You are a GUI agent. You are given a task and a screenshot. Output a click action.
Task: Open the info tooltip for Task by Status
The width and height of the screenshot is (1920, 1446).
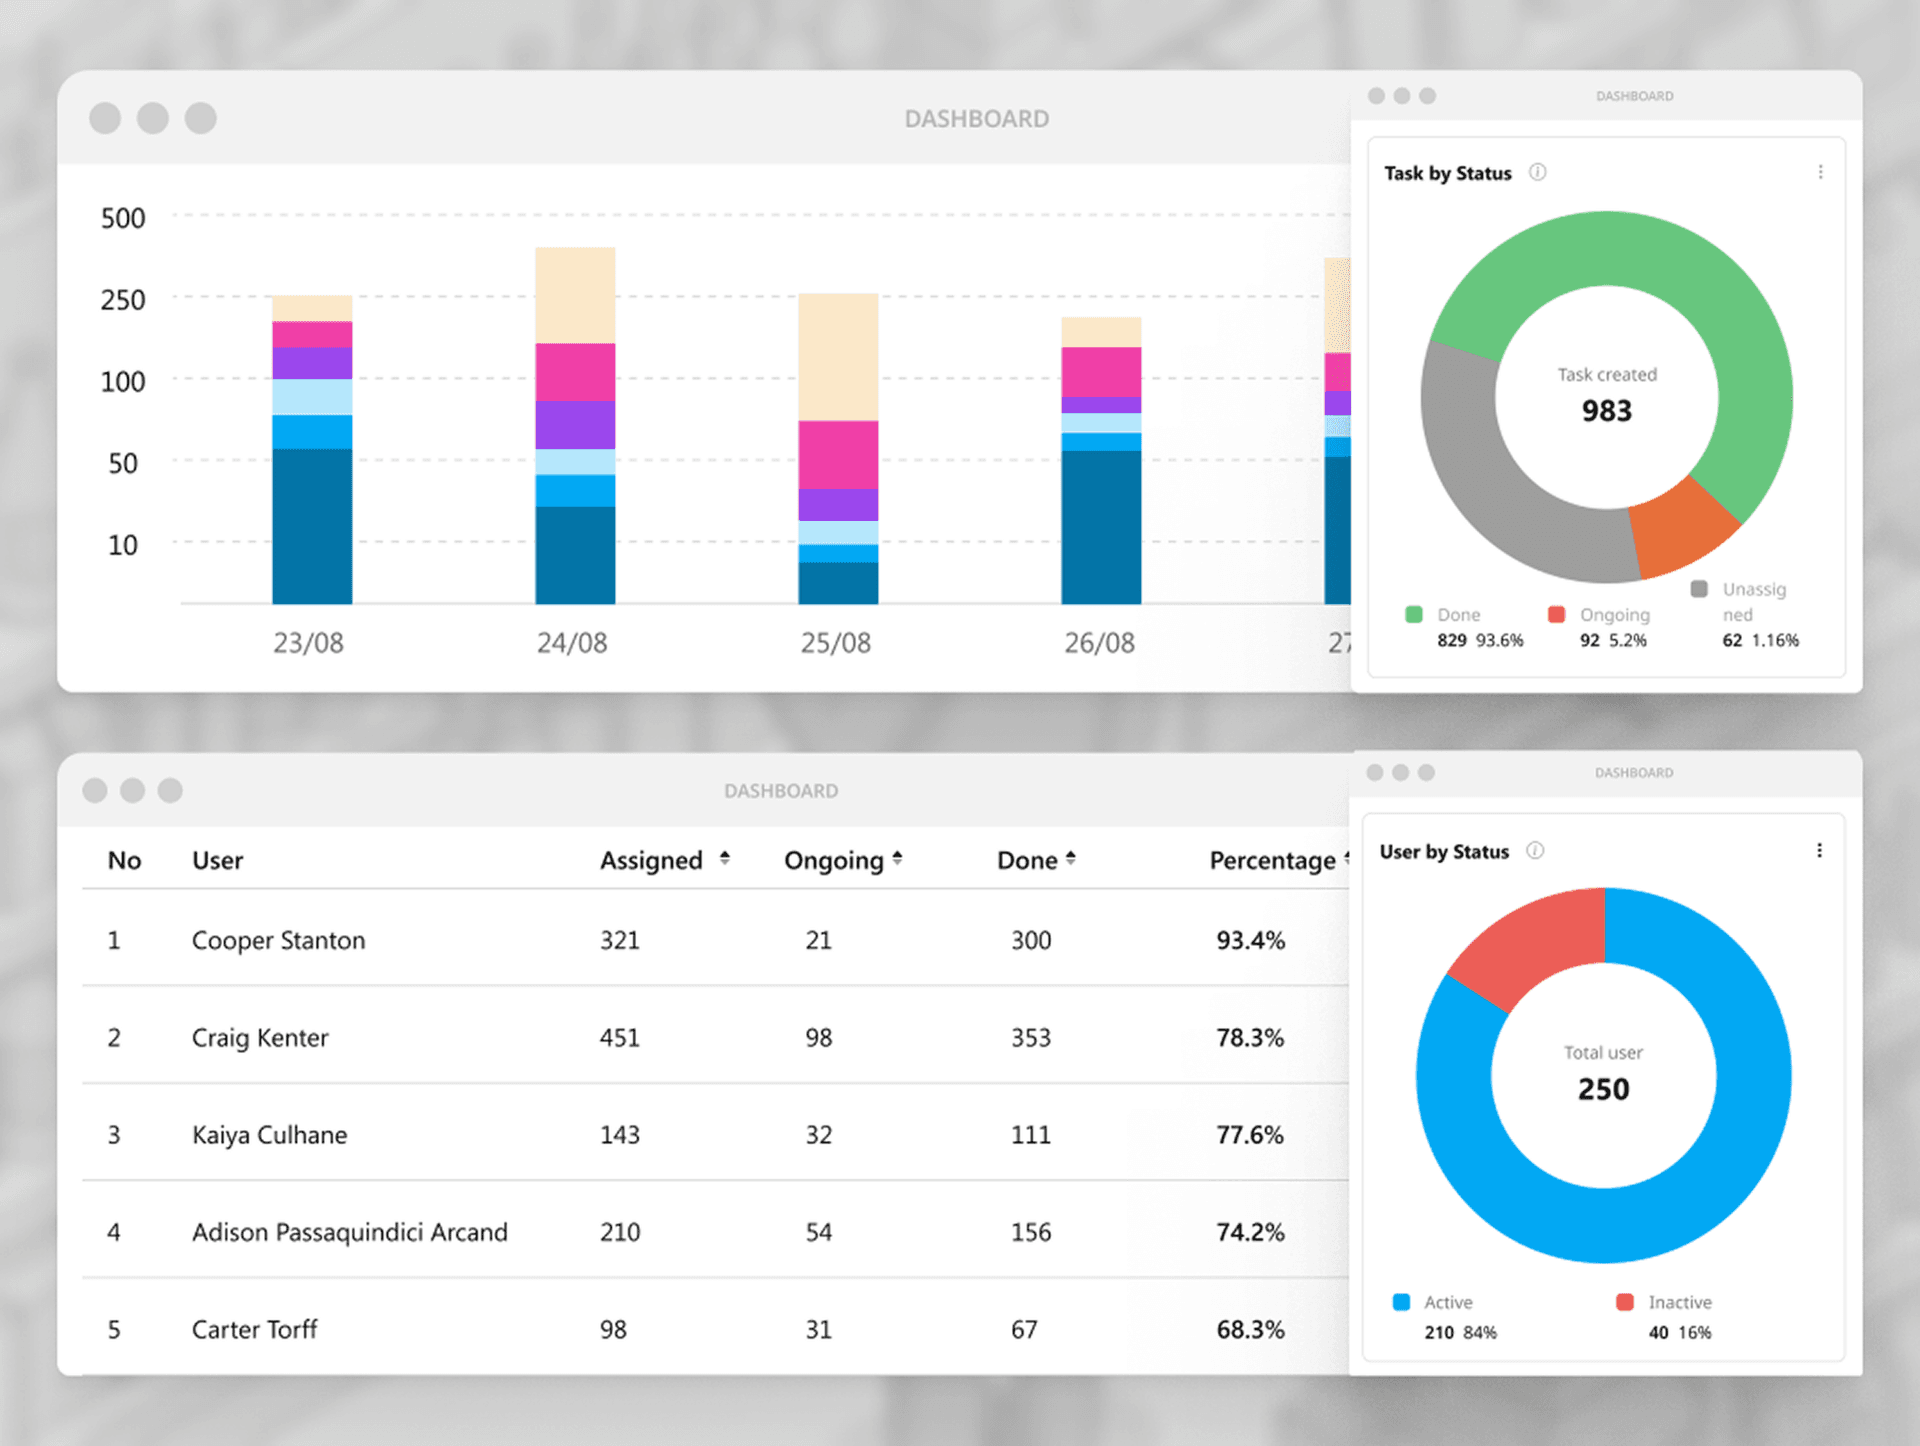pyautogui.click(x=1537, y=172)
